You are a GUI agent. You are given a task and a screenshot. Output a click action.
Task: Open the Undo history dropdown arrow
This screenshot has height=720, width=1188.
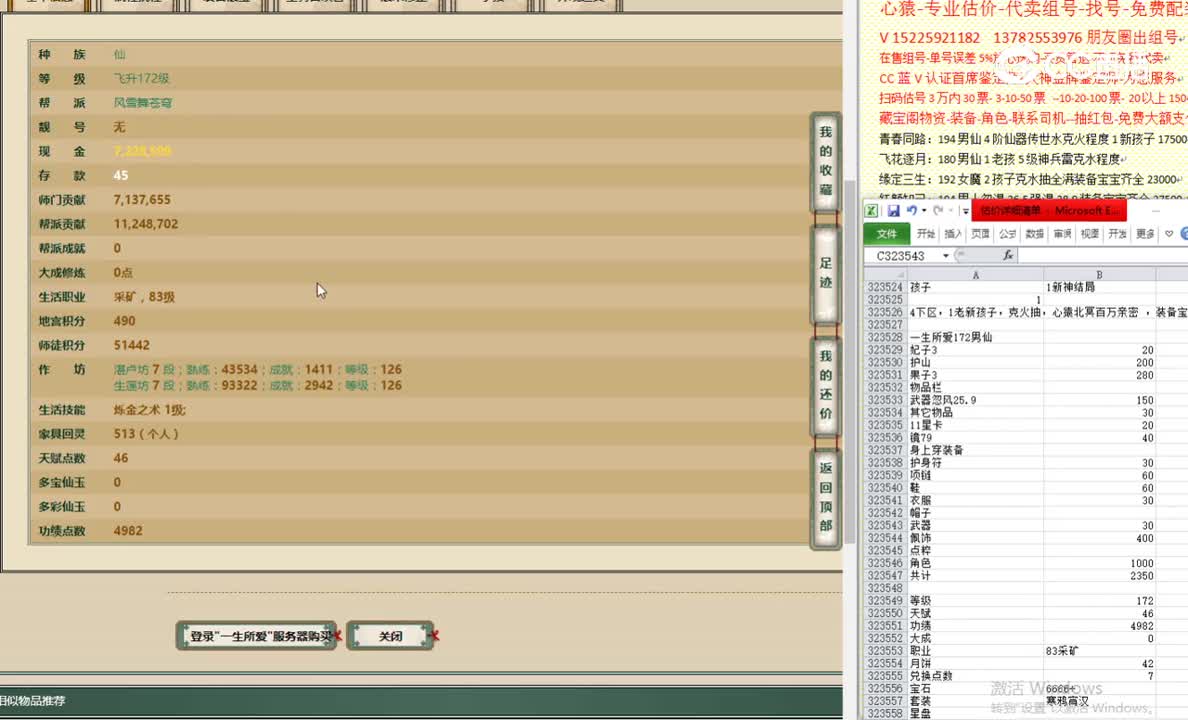click(924, 210)
